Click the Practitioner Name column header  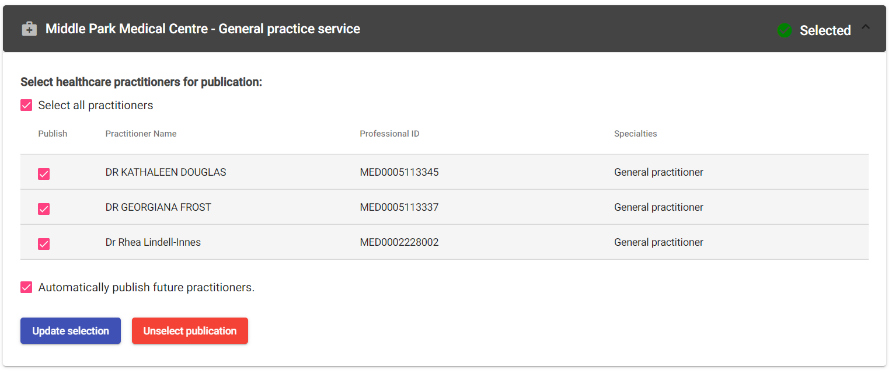point(141,134)
